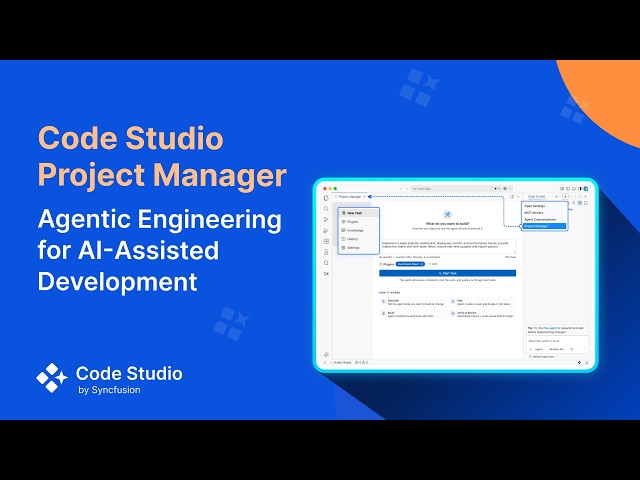Click the new chat plus icon in Code Studio panel

556,197
